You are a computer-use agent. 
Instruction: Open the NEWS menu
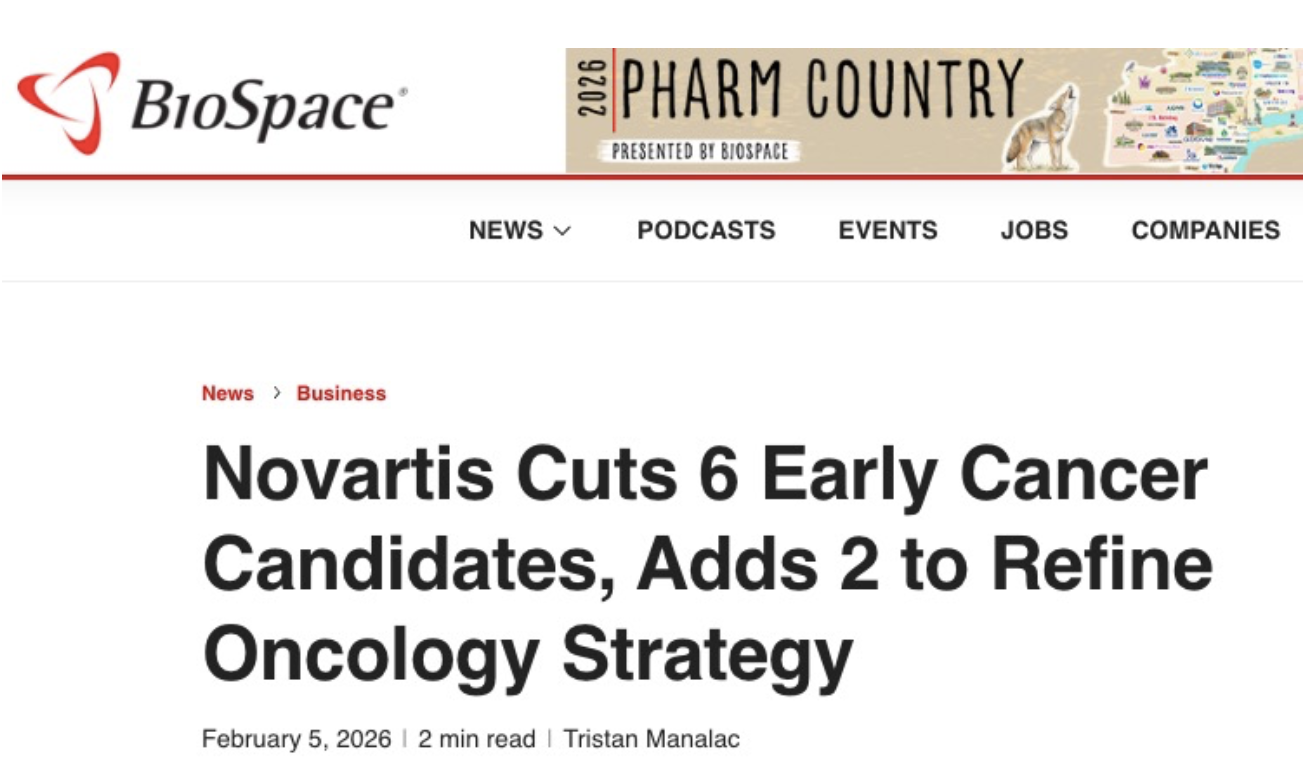506,230
